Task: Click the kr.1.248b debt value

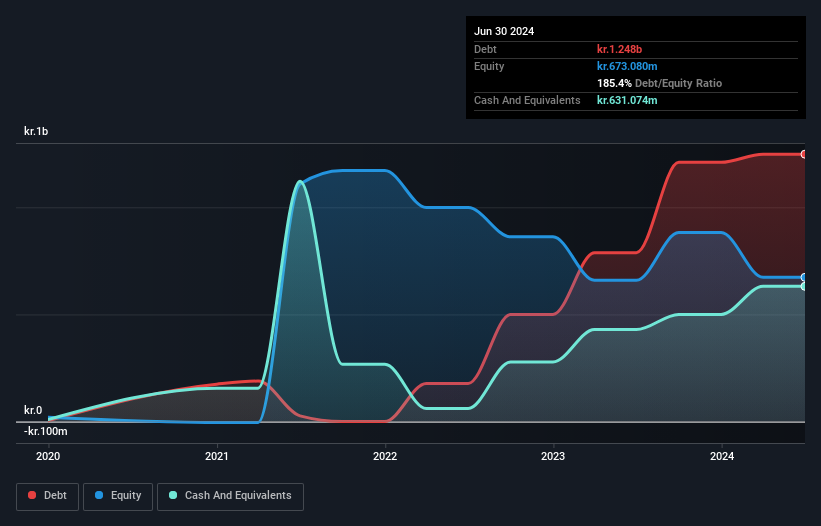Action: click(619, 49)
